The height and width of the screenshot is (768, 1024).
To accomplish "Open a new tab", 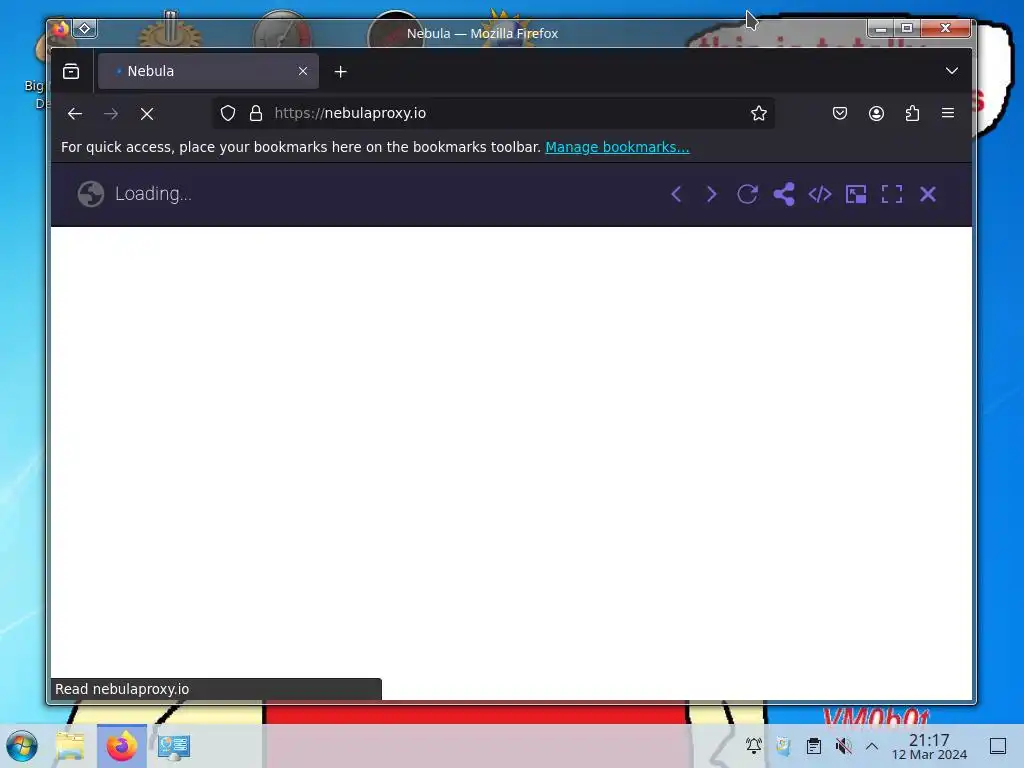I will pos(340,71).
